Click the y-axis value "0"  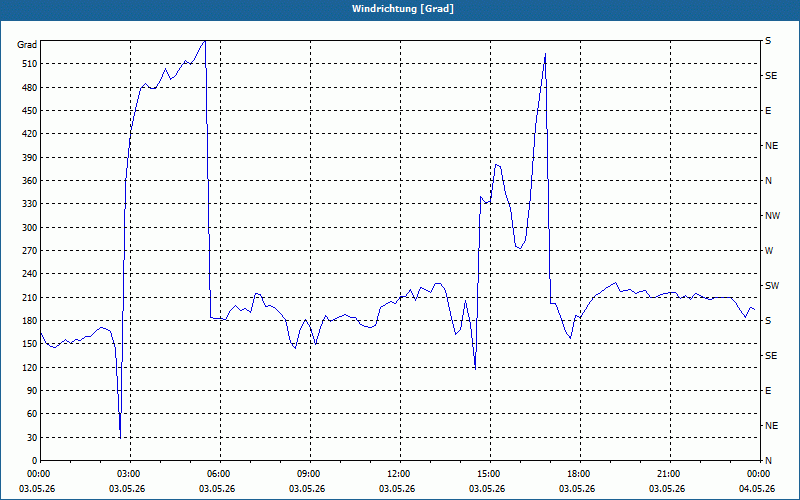34,461
